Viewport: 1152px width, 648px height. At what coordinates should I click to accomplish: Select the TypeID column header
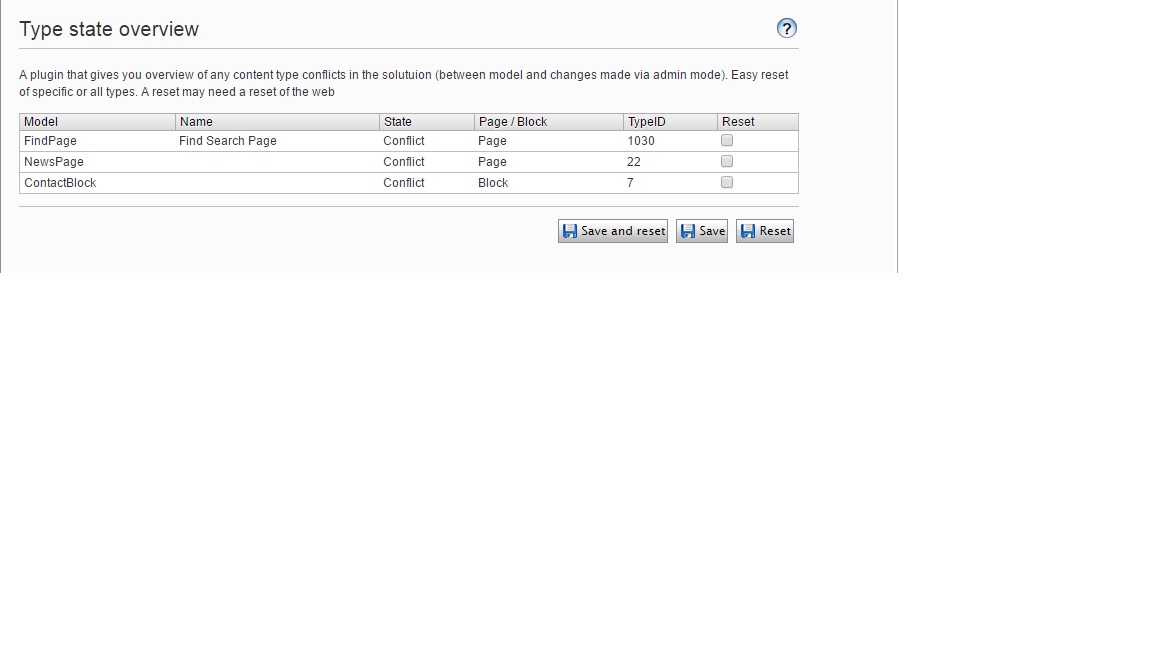pyautogui.click(x=646, y=122)
